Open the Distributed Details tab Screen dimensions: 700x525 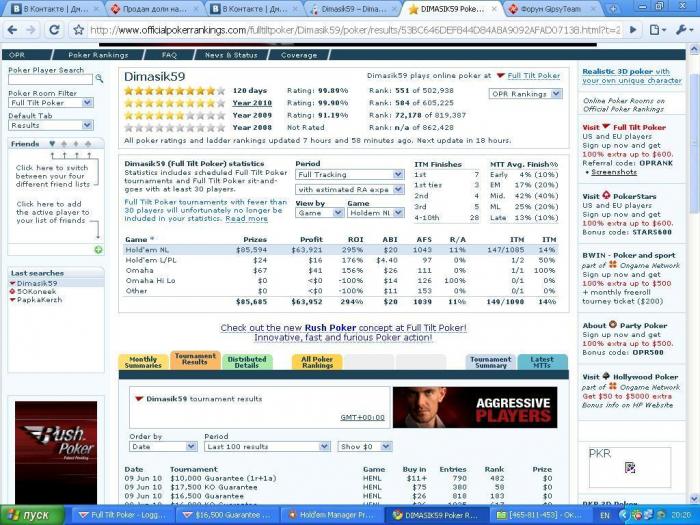tap(247, 362)
